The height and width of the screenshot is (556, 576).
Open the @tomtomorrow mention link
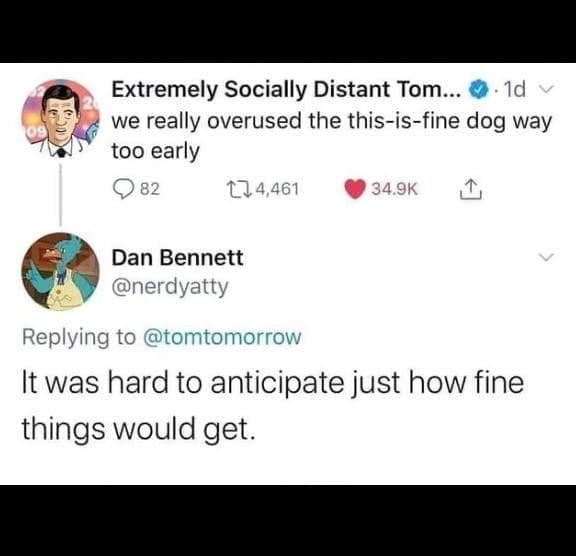[222, 337]
